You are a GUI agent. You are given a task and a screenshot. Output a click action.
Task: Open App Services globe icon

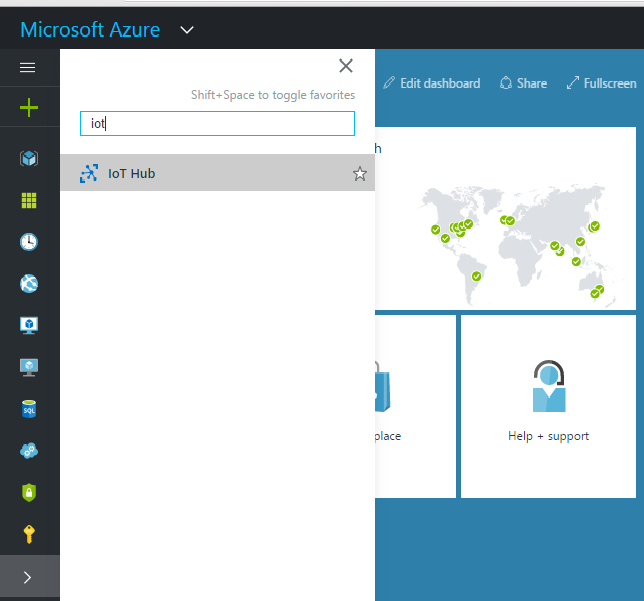coord(29,283)
